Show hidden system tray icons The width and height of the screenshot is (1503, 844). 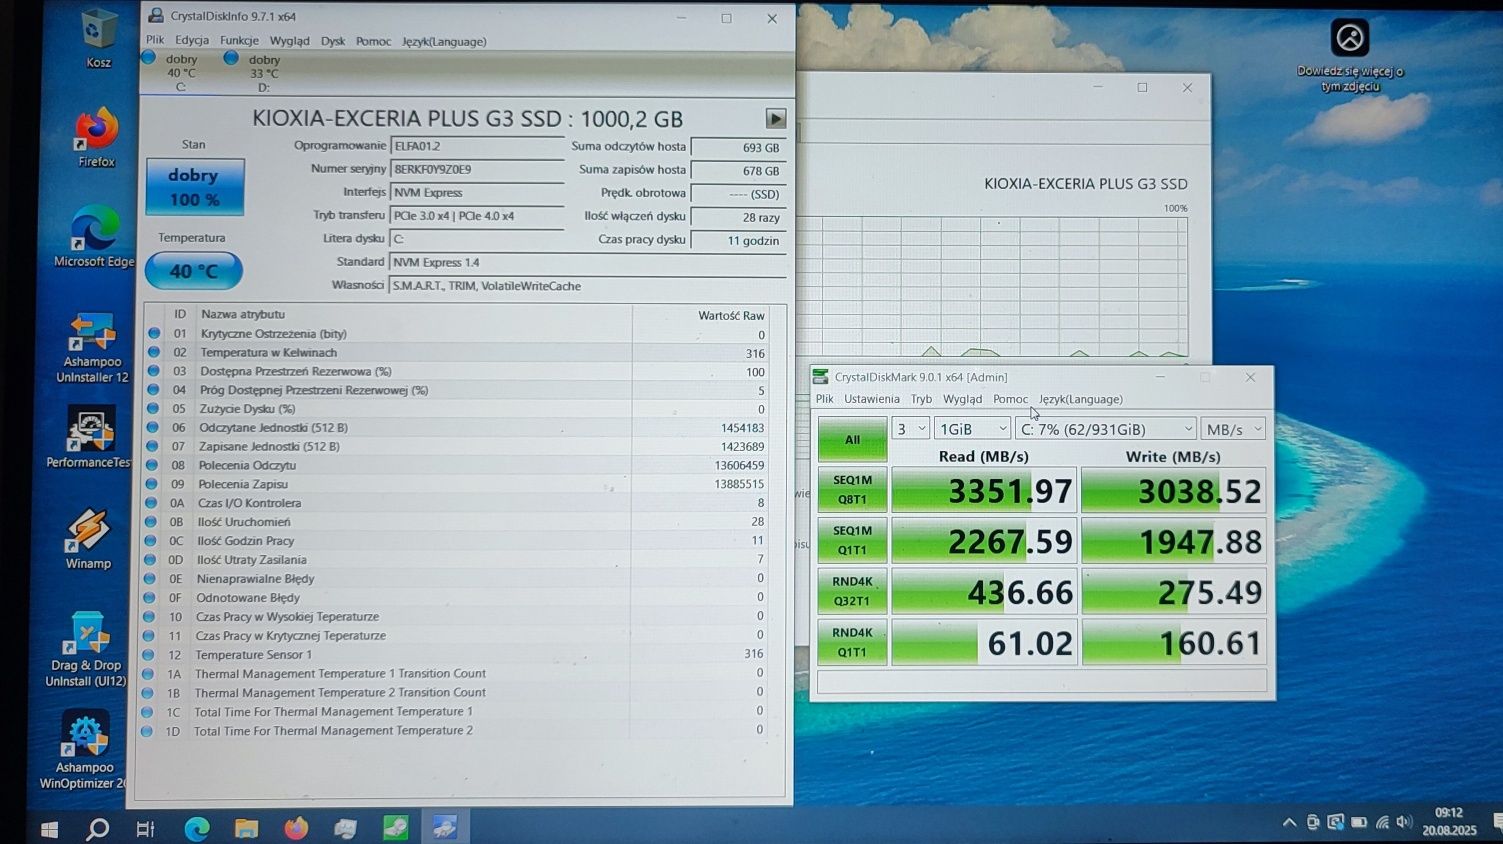pyautogui.click(x=1289, y=823)
